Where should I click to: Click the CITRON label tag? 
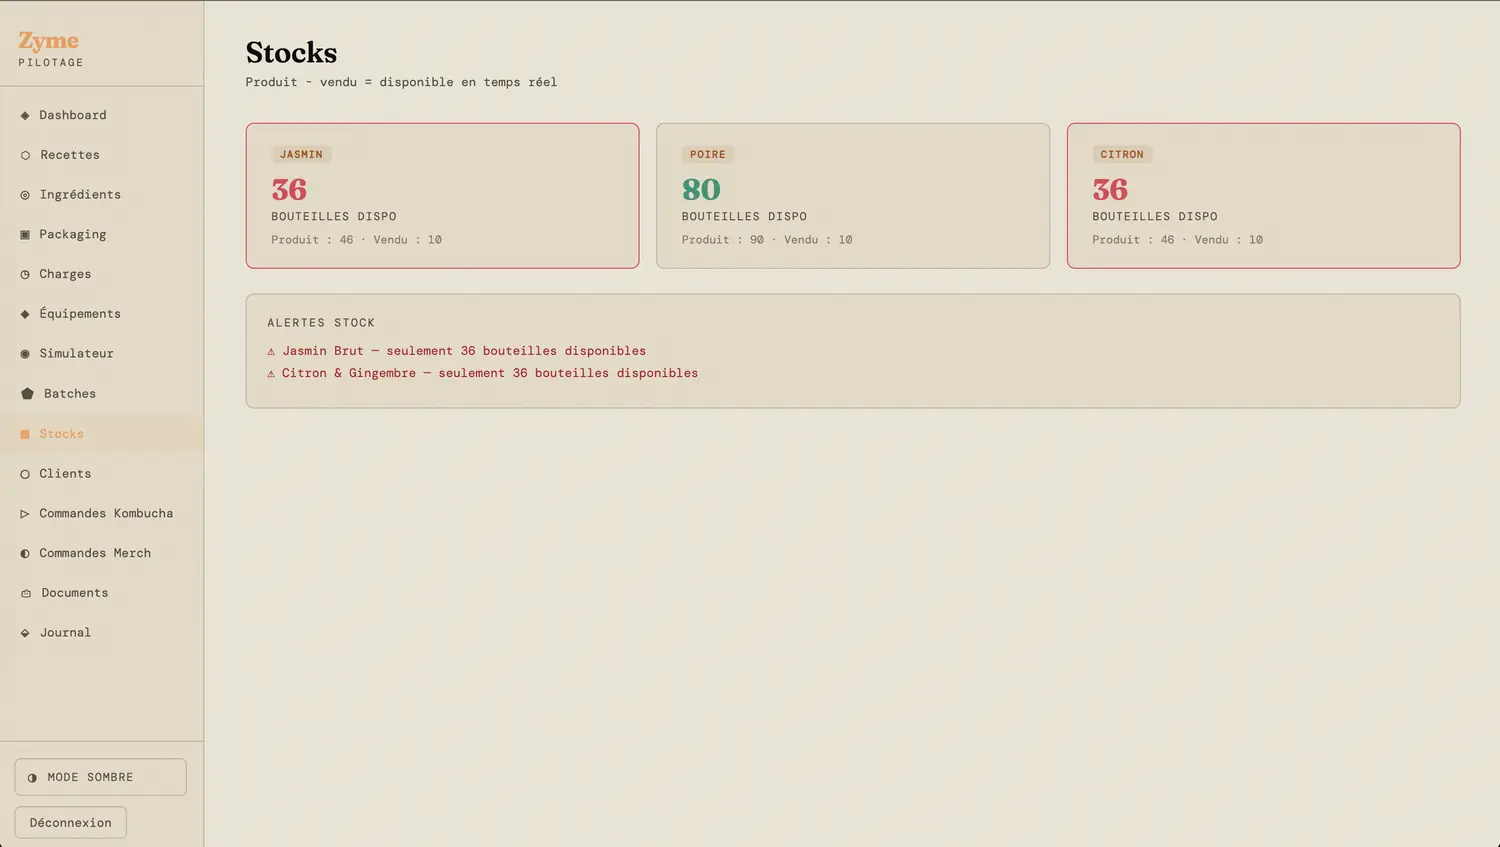click(x=1122, y=154)
